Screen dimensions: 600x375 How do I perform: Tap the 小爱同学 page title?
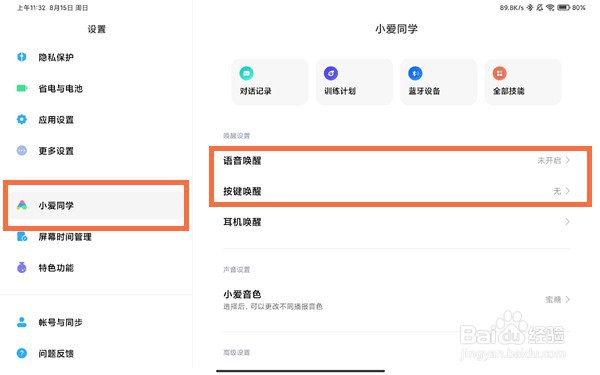(396, 29)
